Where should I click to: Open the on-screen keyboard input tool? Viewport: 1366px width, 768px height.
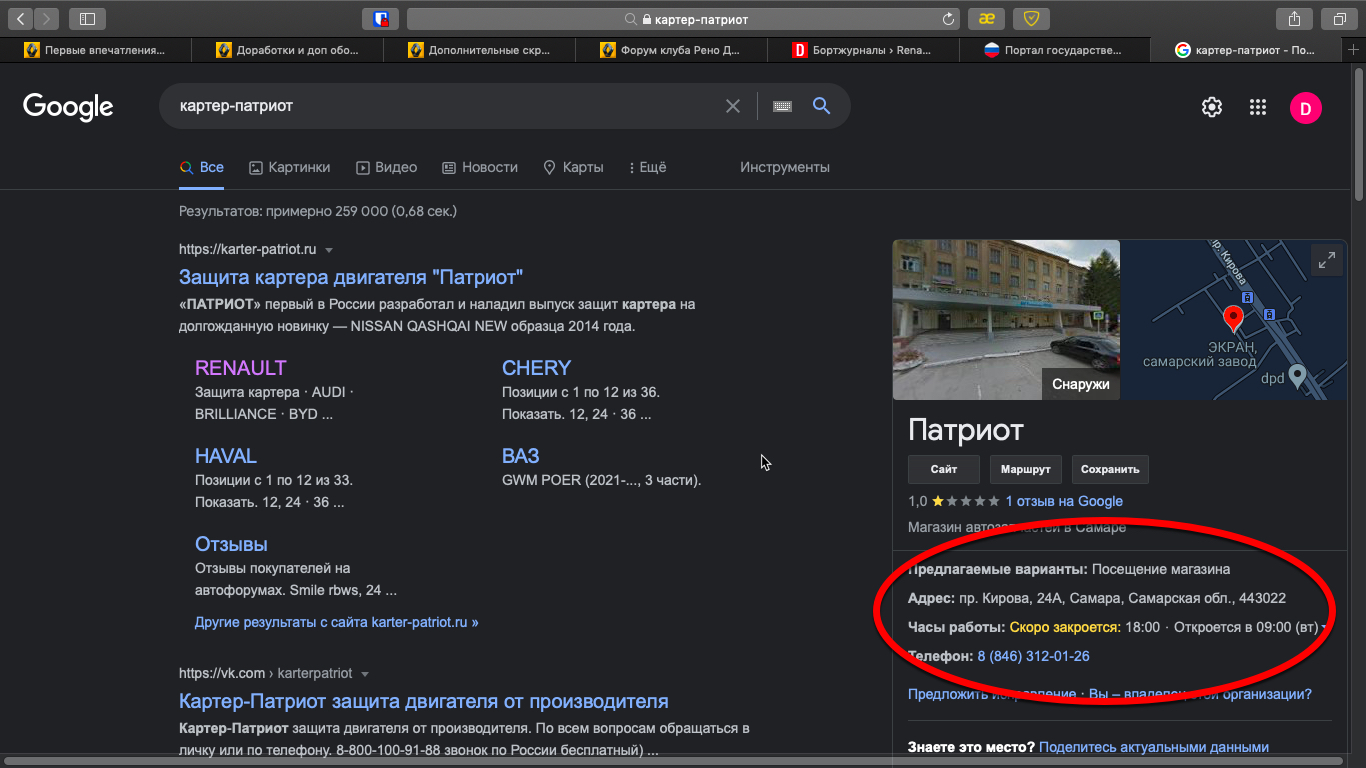coord(782,106)
